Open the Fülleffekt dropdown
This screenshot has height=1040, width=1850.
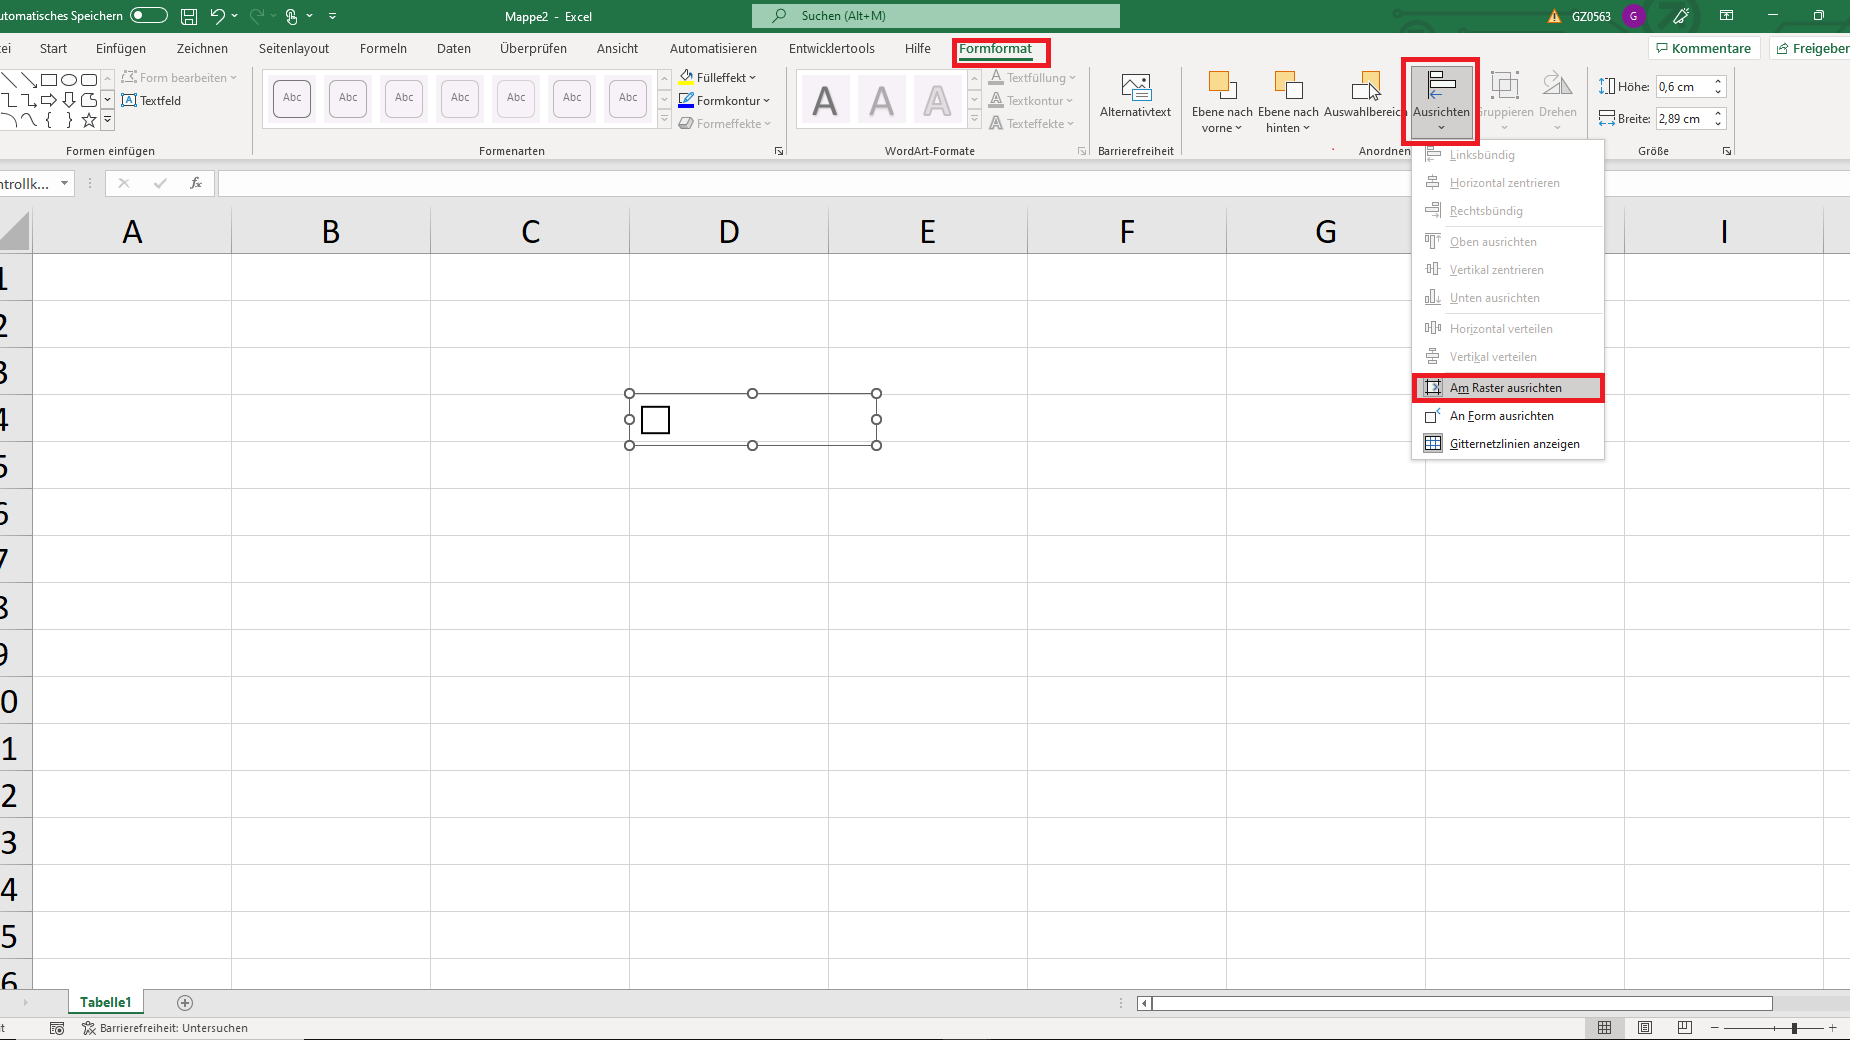click(722, 77)
